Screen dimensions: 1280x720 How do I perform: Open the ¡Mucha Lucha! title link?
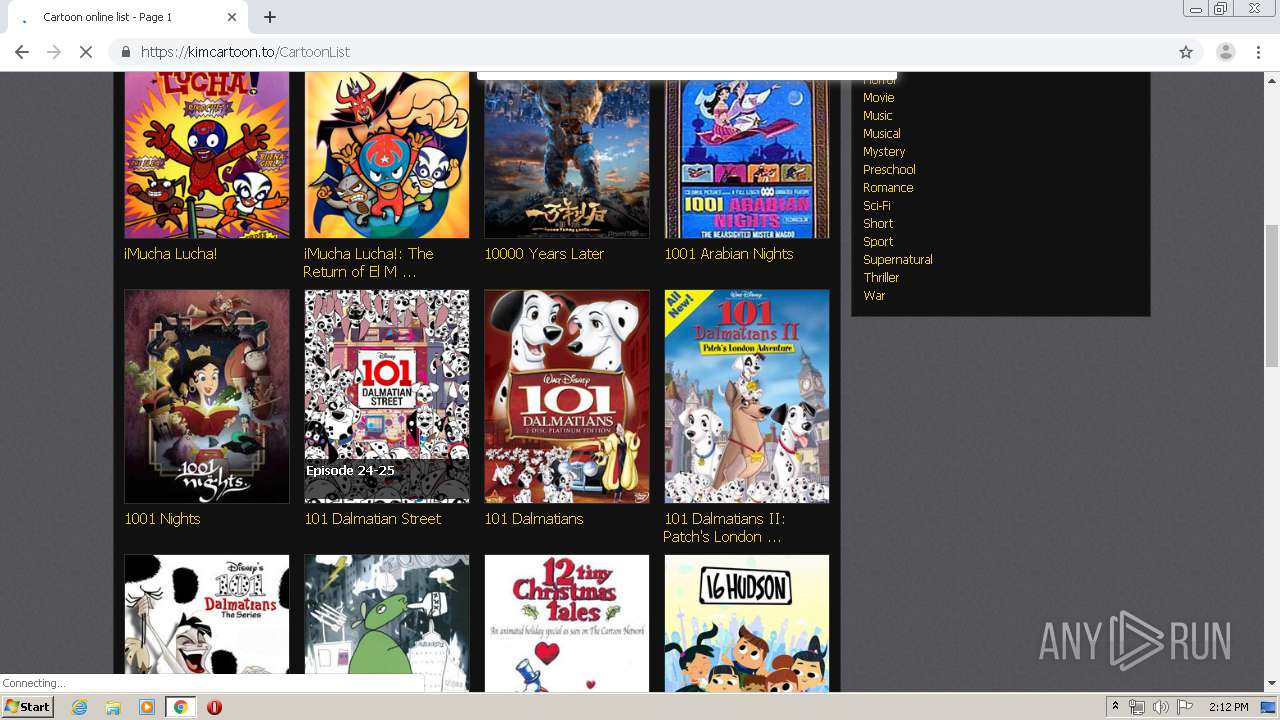170,254
